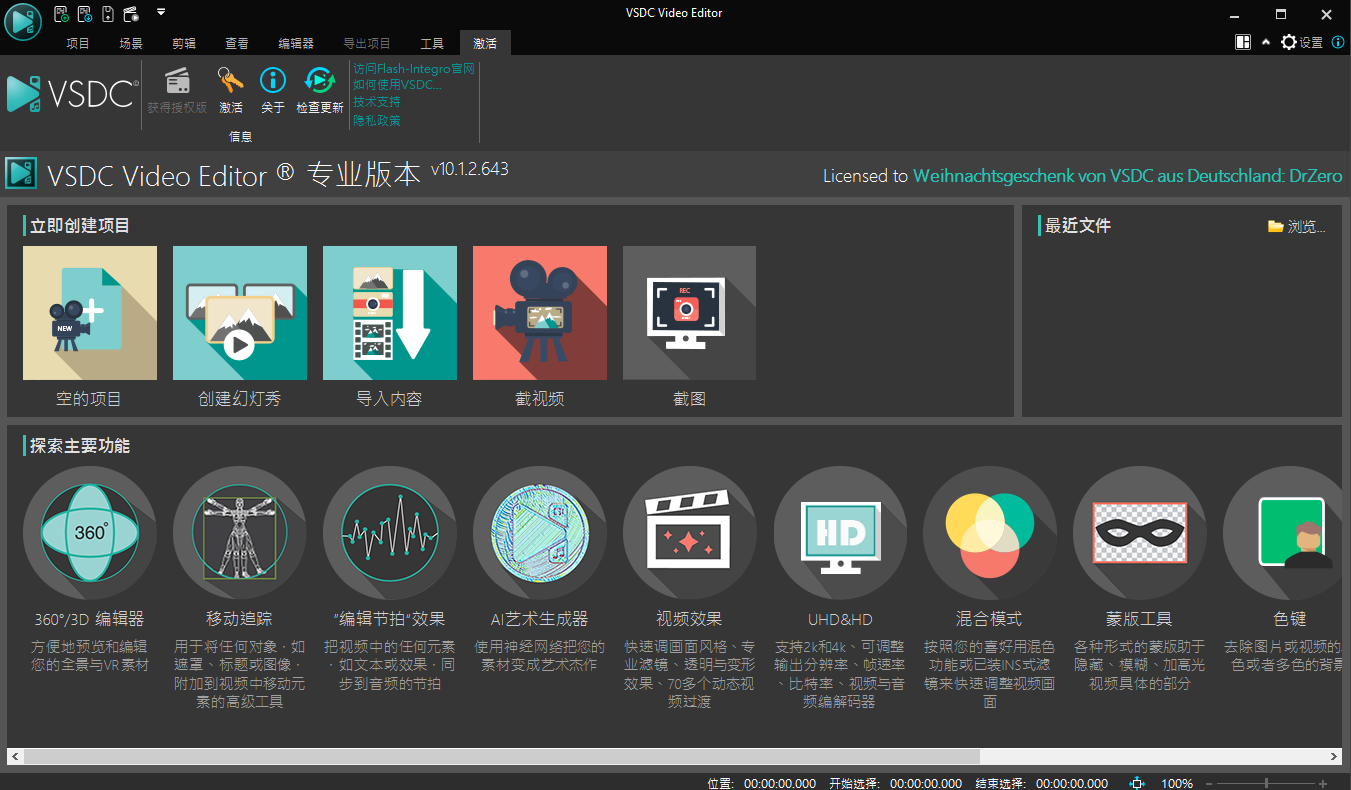Viewport: 1351px width, 790px height.
Task: Open the 访问Flash-Integro官网 link
Action: pos(414,69)
